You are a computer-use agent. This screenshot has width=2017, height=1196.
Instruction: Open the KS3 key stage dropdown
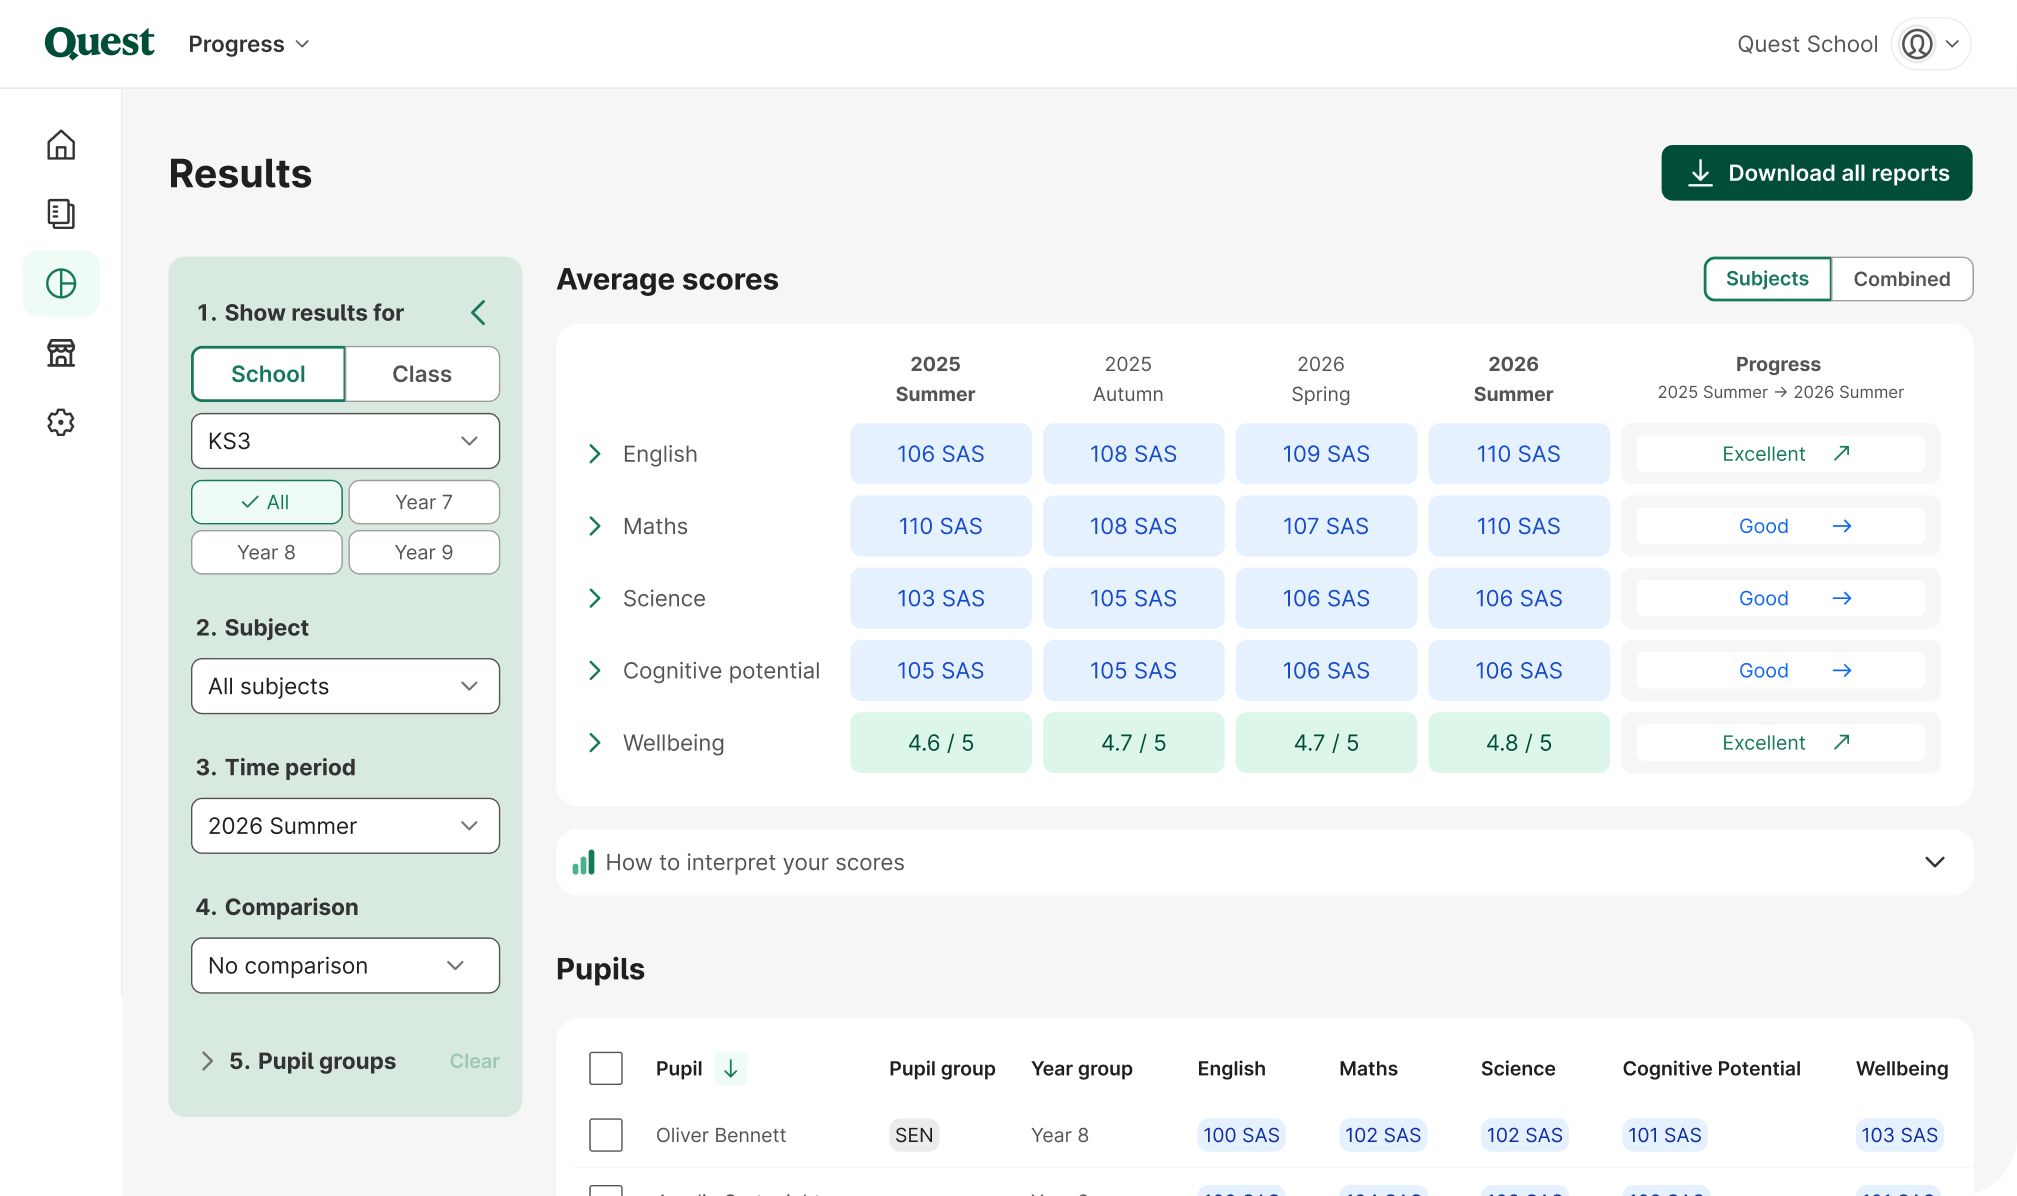pos(346,441)
